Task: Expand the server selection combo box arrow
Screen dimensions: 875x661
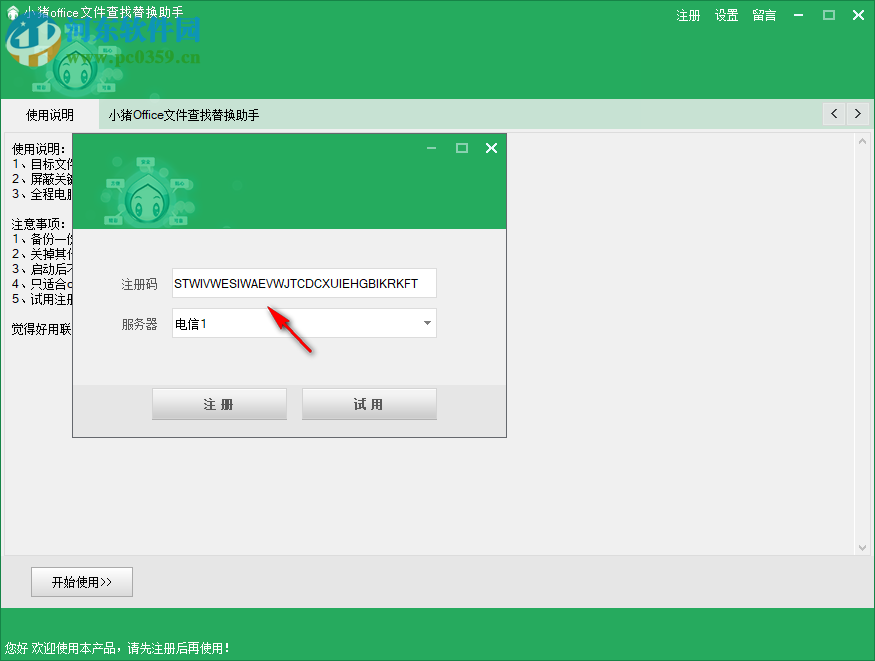Action: [x=427, y=323]
